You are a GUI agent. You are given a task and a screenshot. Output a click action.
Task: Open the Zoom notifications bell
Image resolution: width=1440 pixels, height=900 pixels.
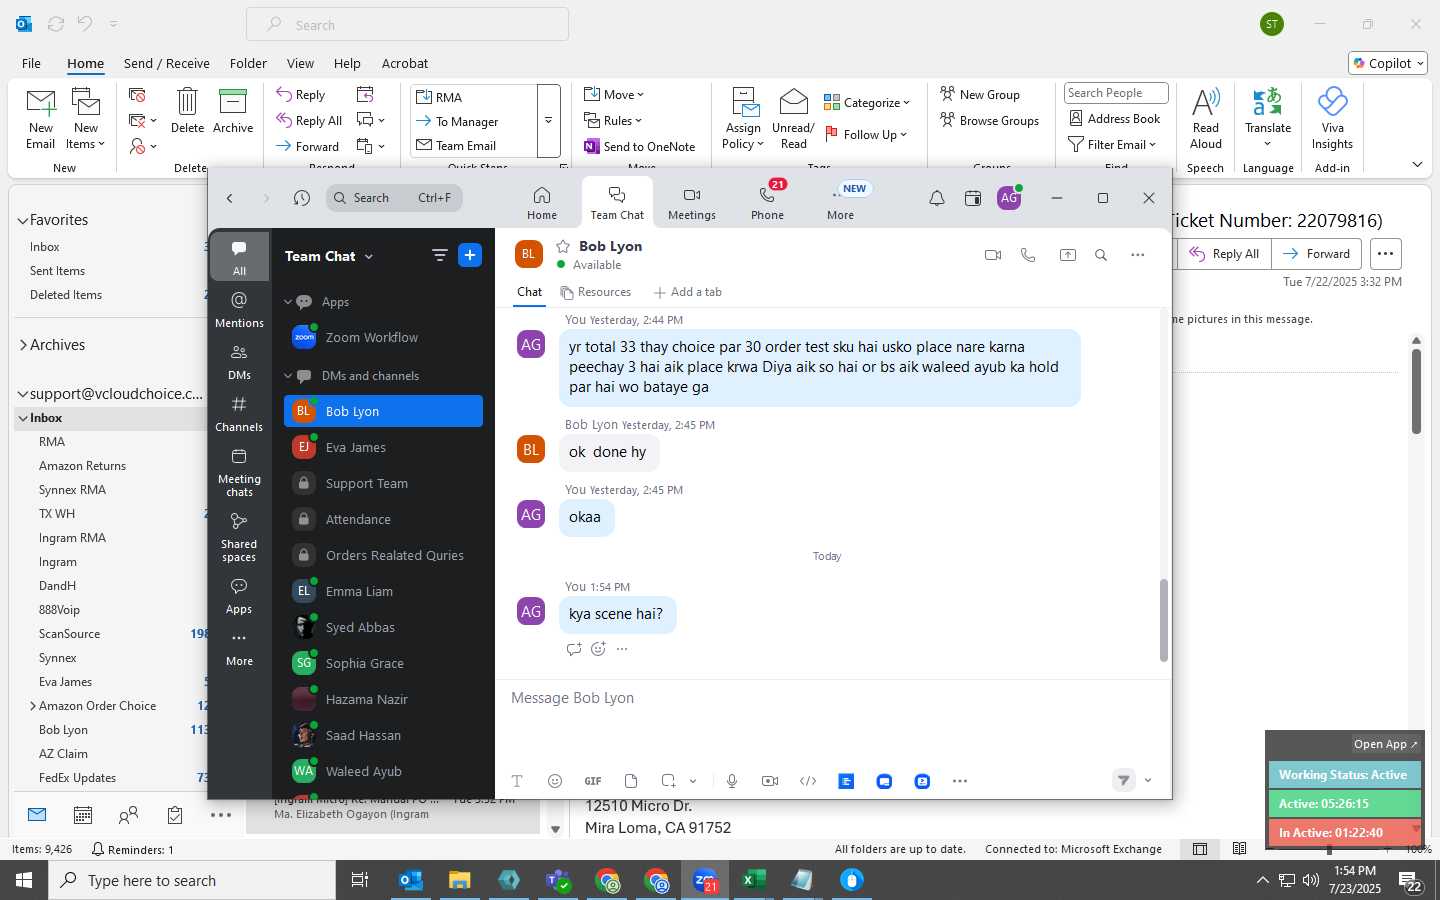937,198
